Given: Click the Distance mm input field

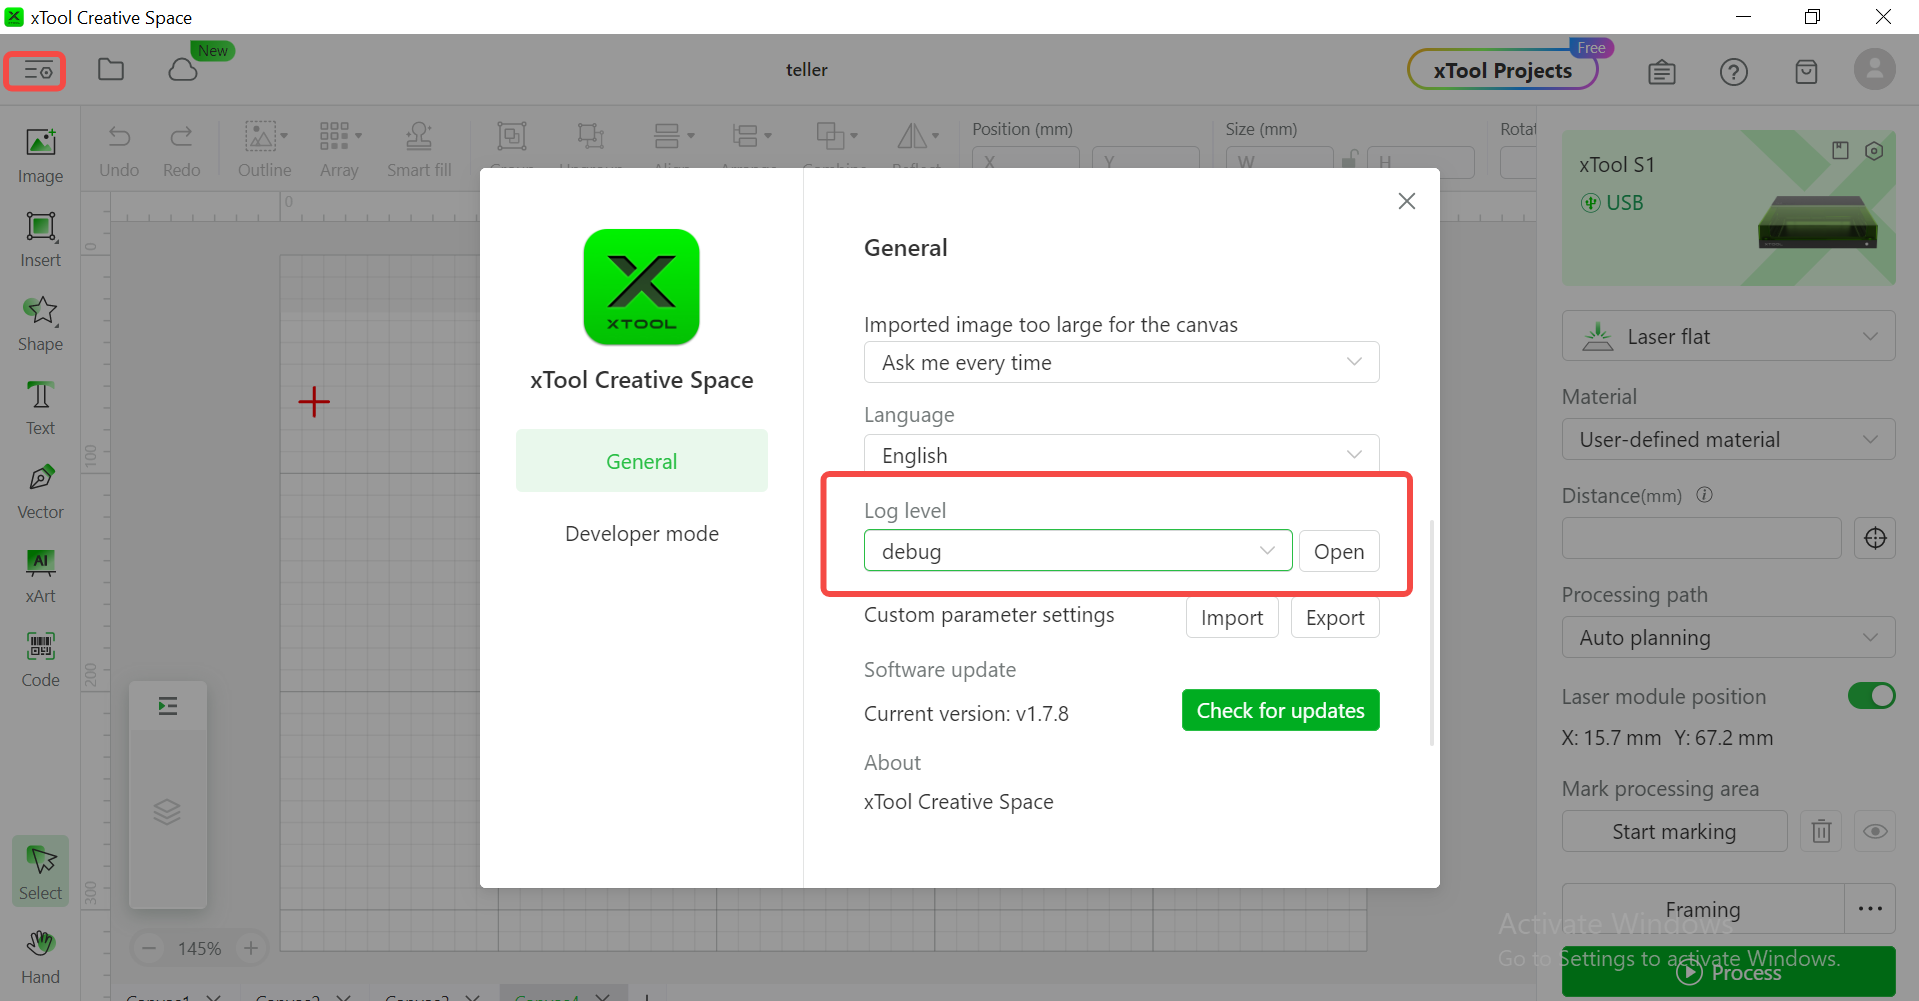Looking at the screenshot, I should point(1701,538).
